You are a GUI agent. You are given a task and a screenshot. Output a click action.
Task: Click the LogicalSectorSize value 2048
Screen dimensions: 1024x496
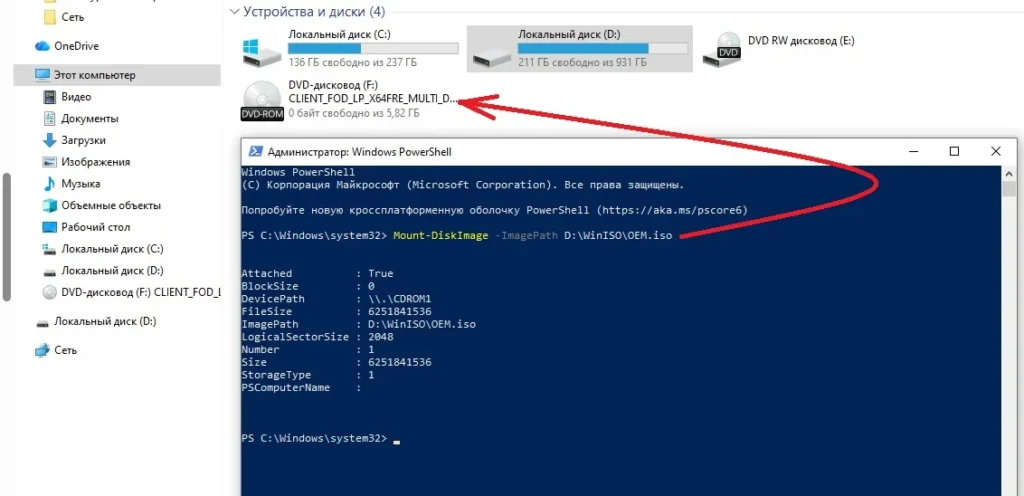[381, 337]
